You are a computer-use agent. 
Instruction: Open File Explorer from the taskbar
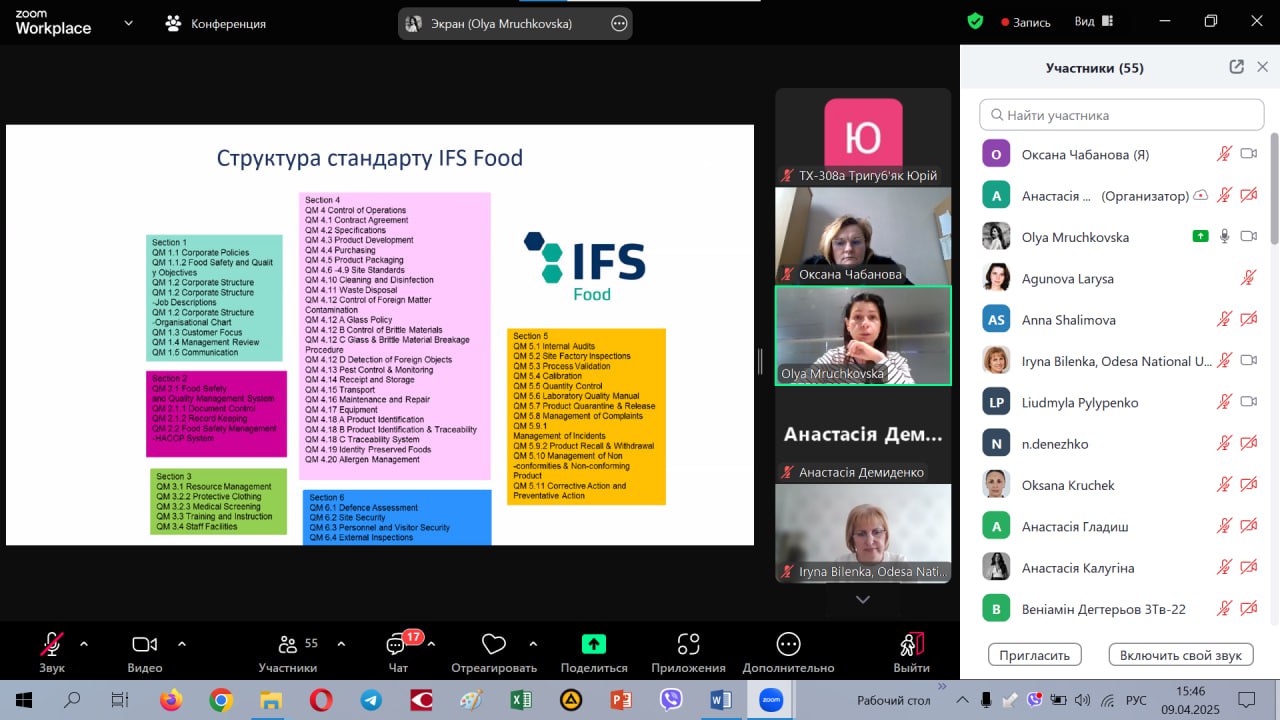point(271,700)
